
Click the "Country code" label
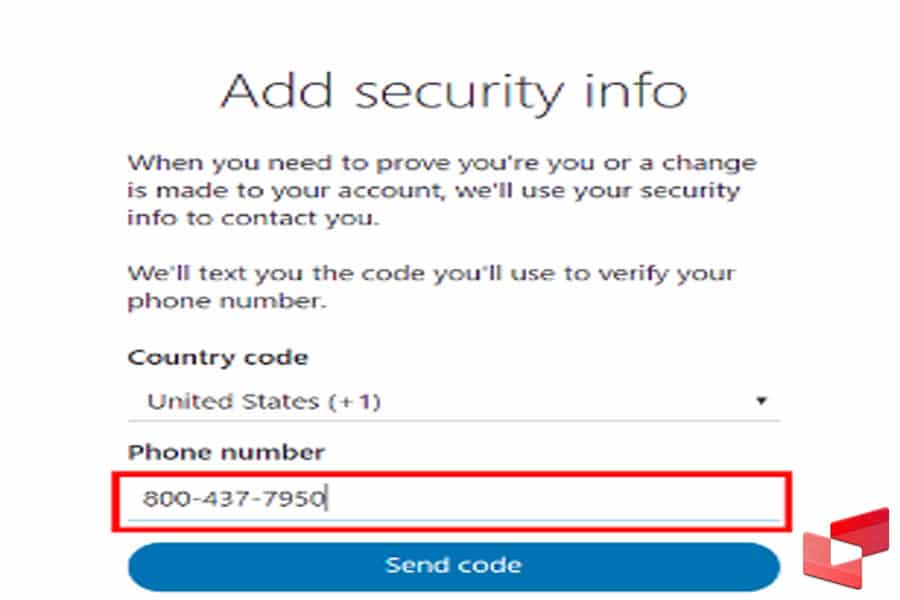[x=218, y=357]
